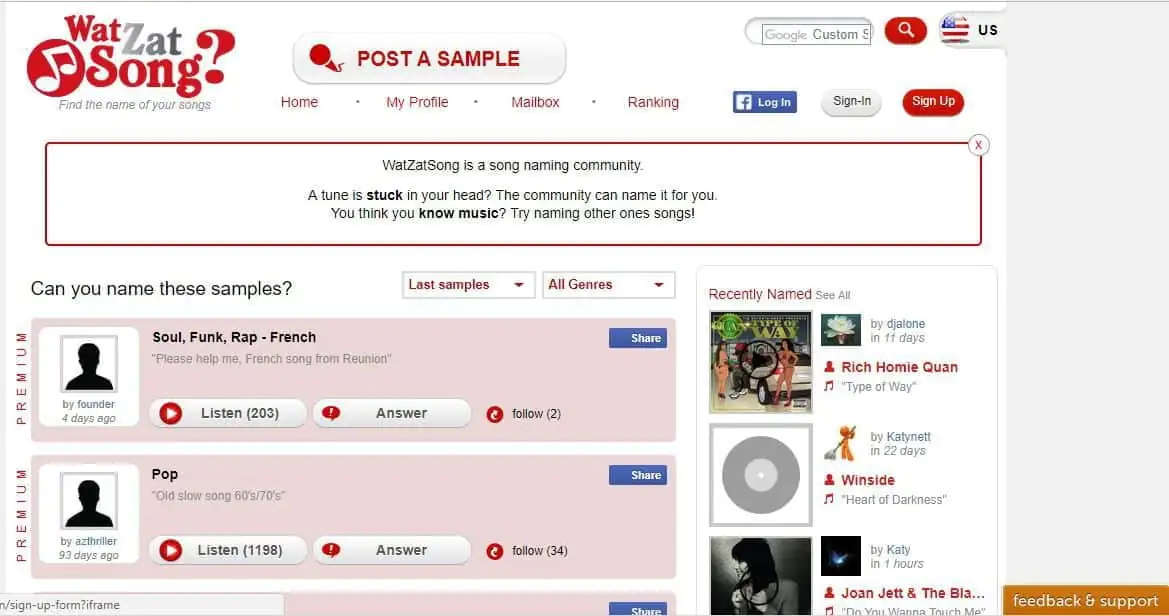The height and width of the screenshot is (616, 1169).
Task: Open the Ranking menu item
Action: pyautogui.click(x=653, y=102)
